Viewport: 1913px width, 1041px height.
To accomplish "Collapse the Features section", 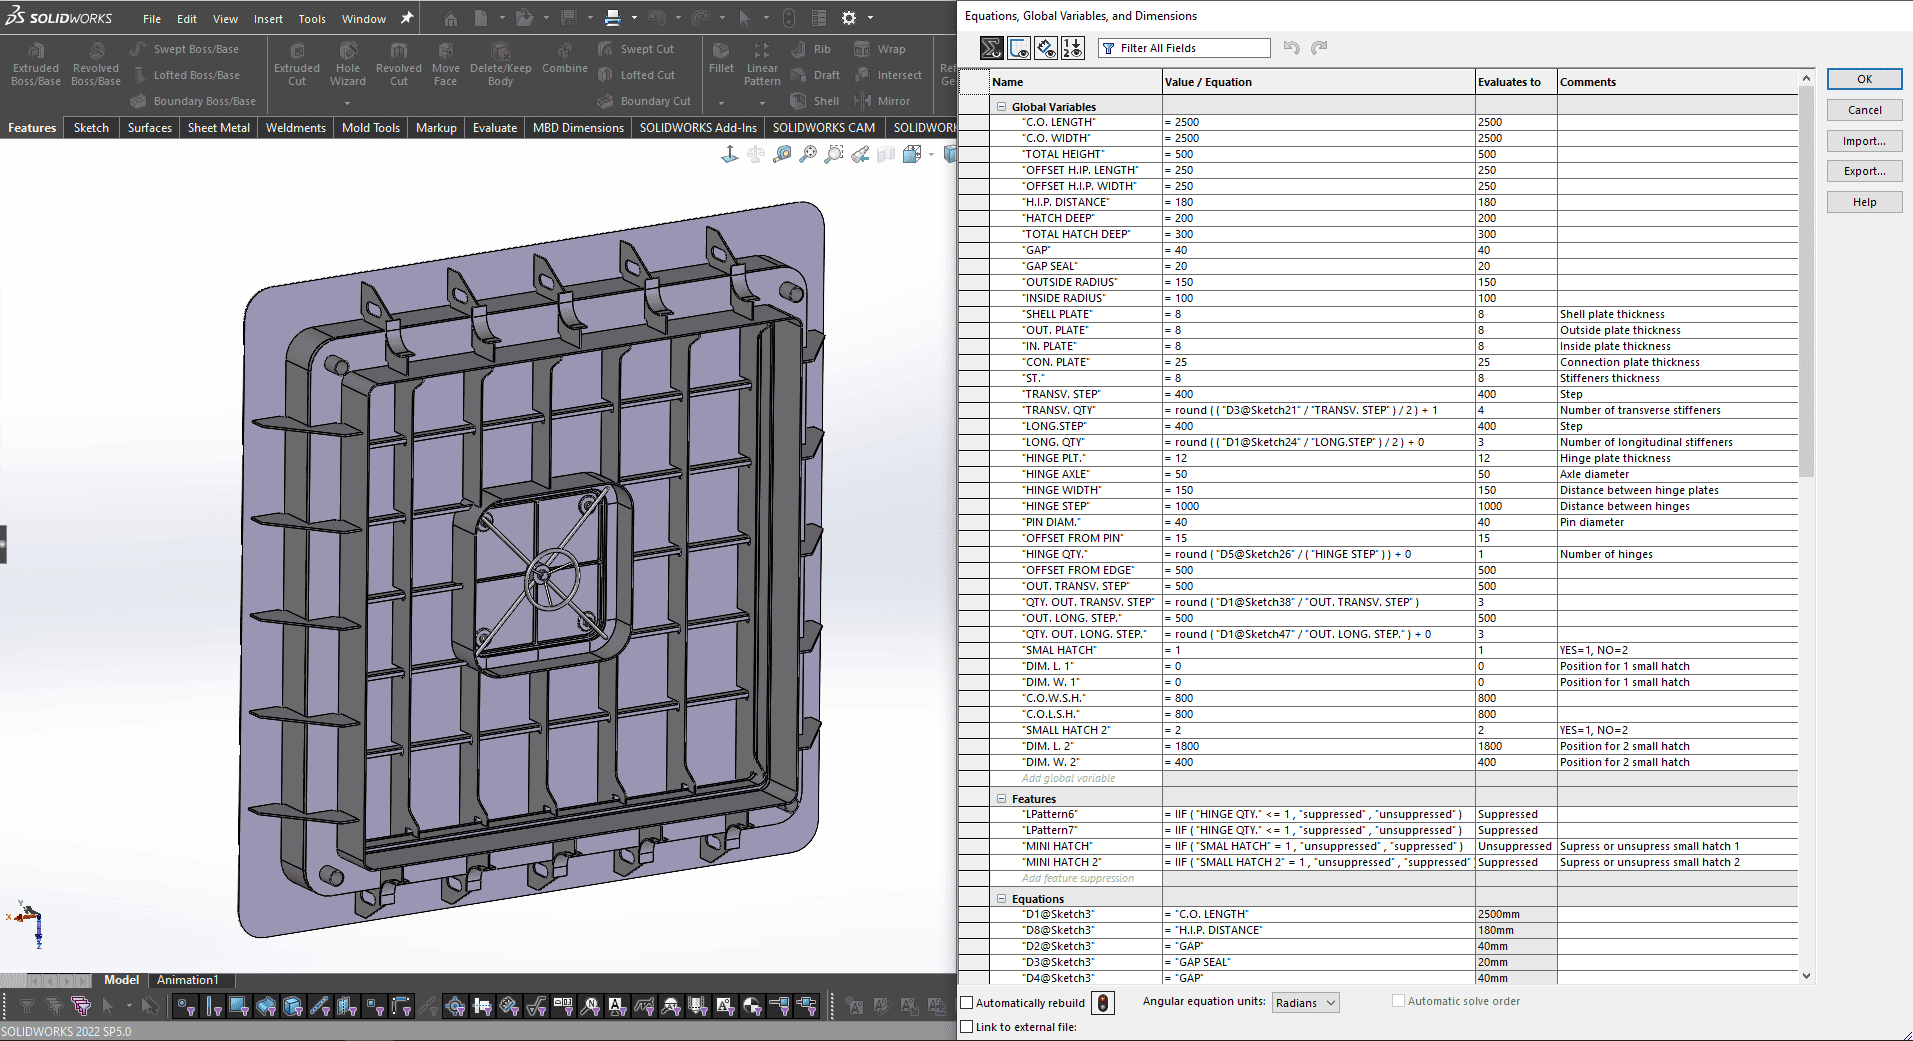I will click(x=1001, y=799).
